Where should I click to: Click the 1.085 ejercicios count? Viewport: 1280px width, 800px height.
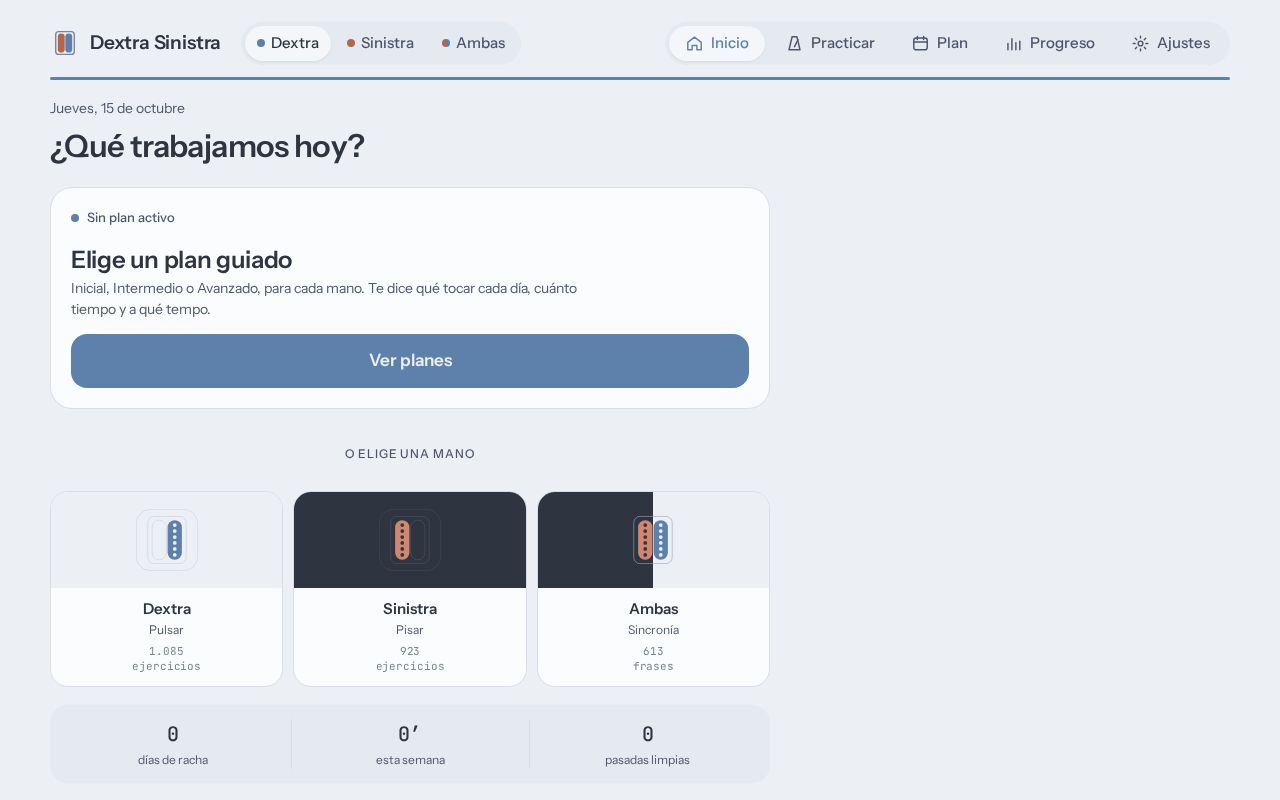(167, 658)
